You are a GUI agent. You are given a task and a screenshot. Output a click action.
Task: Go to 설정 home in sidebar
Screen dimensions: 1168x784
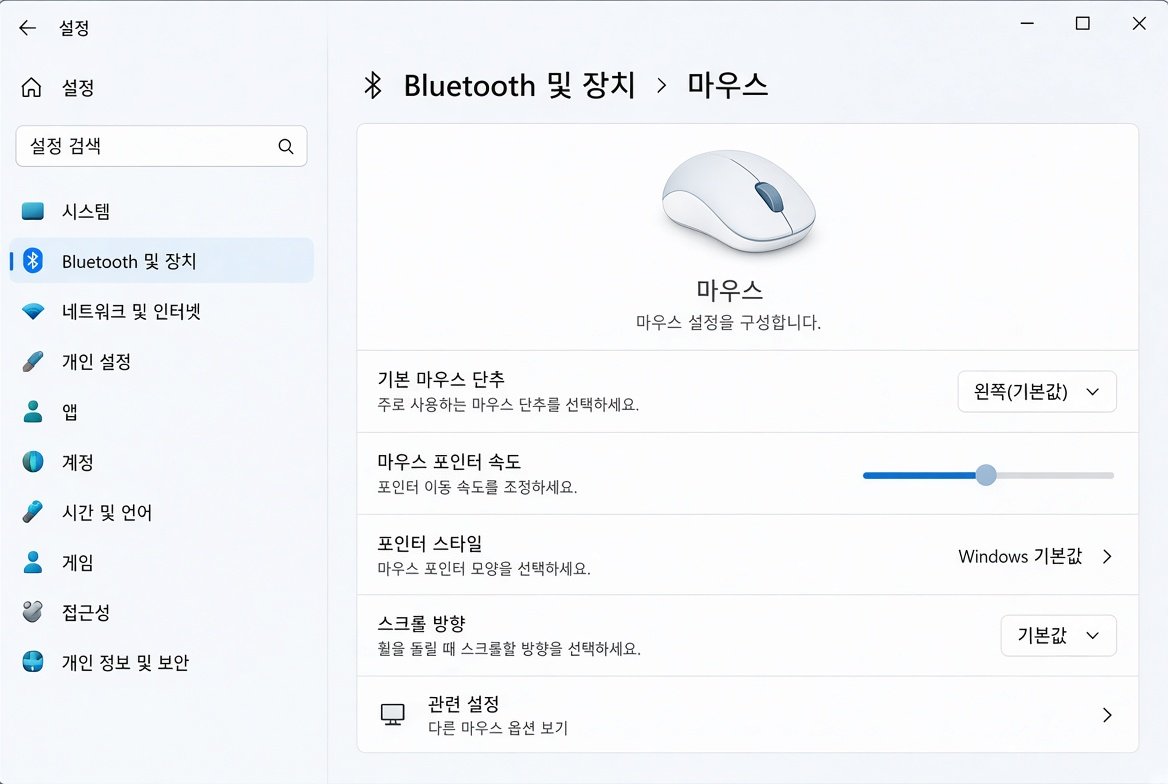pos(161,87)
